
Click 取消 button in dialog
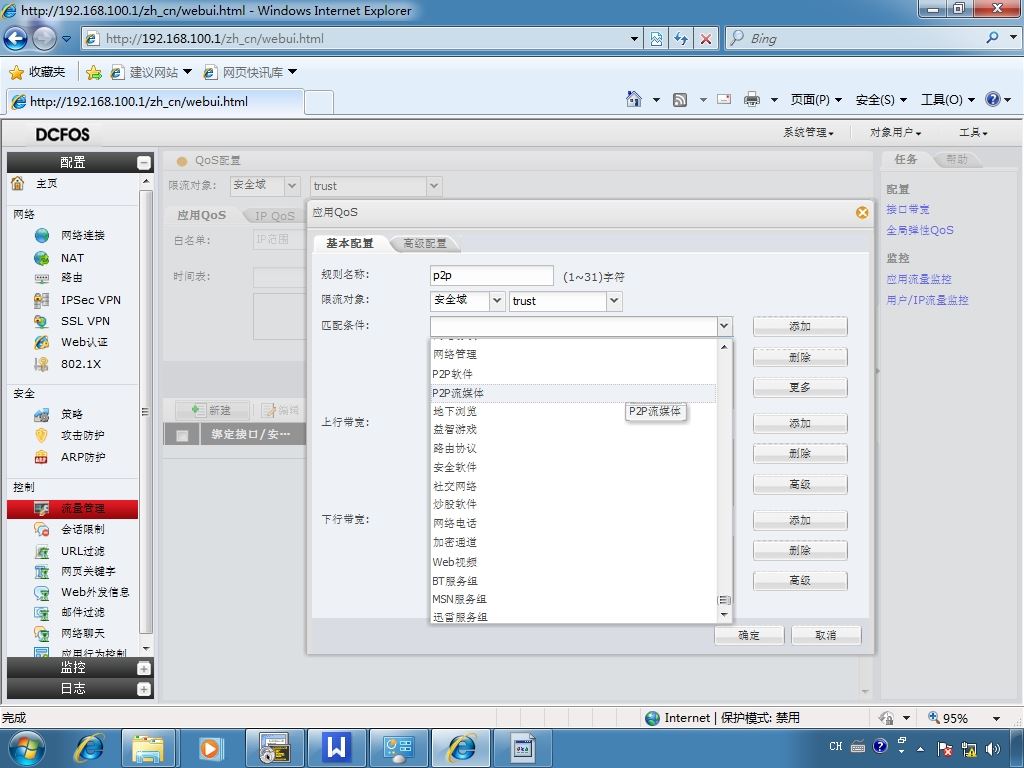[826, 635]
